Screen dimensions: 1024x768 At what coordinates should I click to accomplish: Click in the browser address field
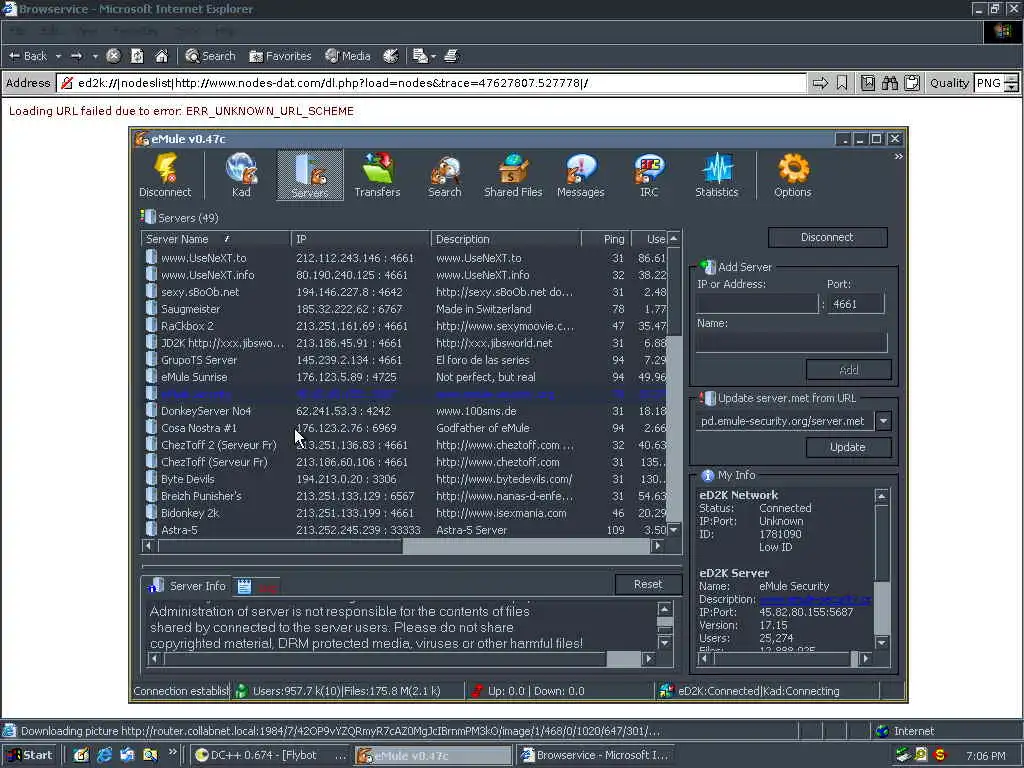tap(431, 83)
